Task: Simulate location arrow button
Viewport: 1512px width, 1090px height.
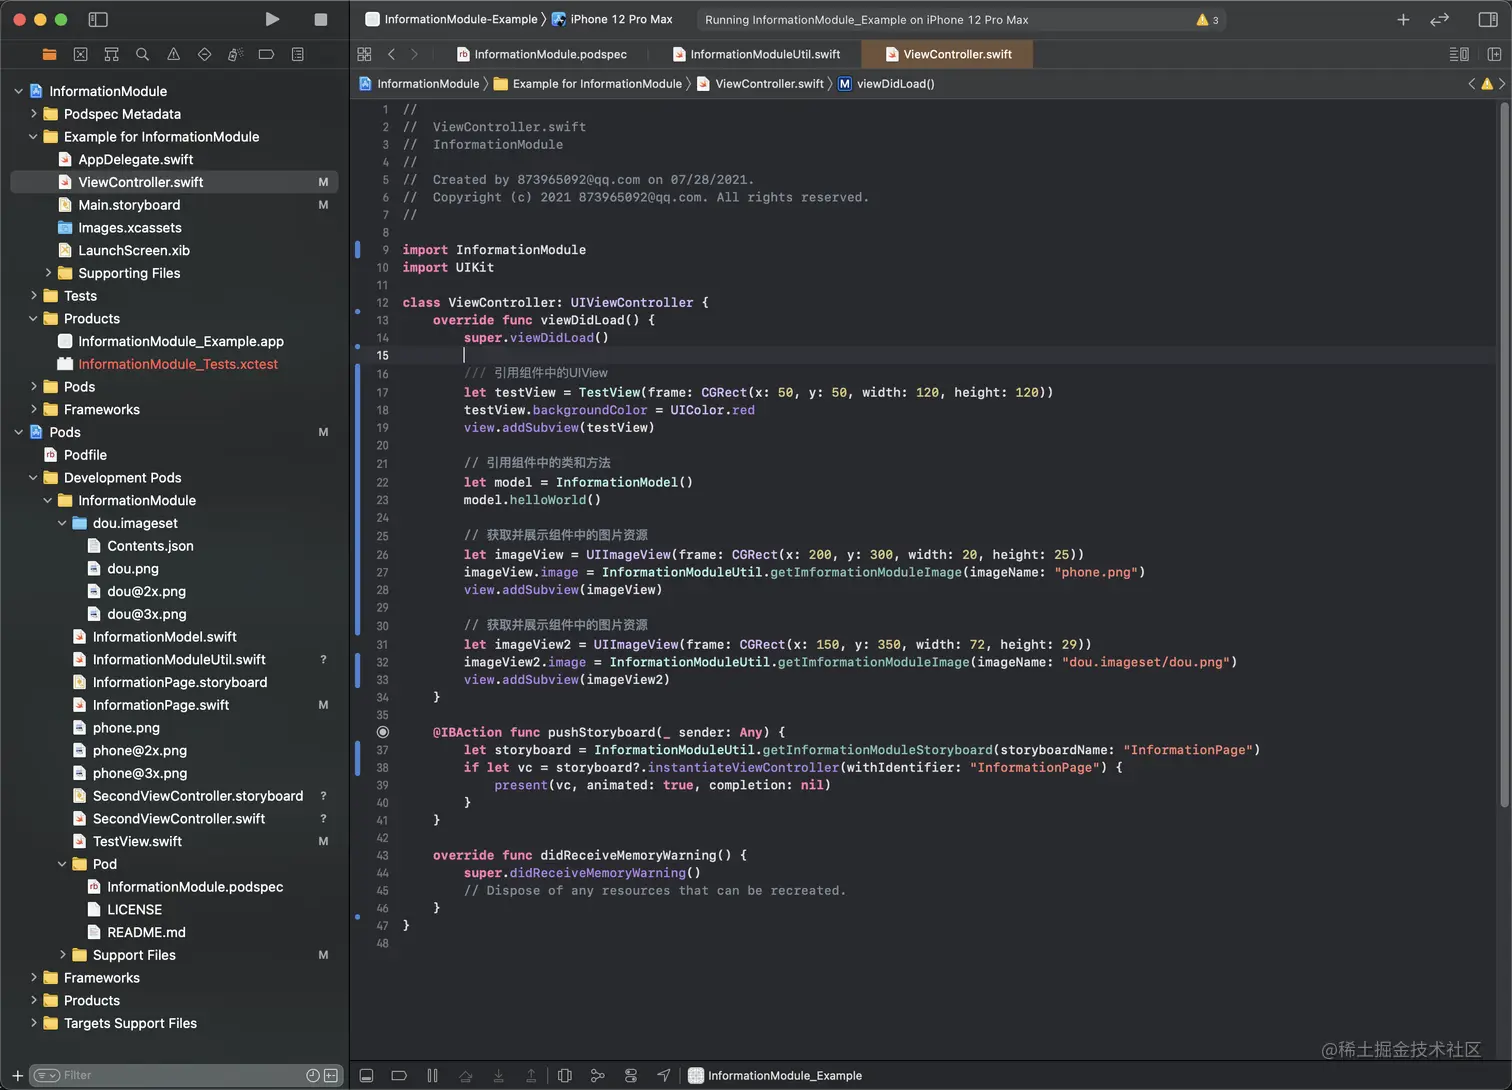Action: (664, 1076)
